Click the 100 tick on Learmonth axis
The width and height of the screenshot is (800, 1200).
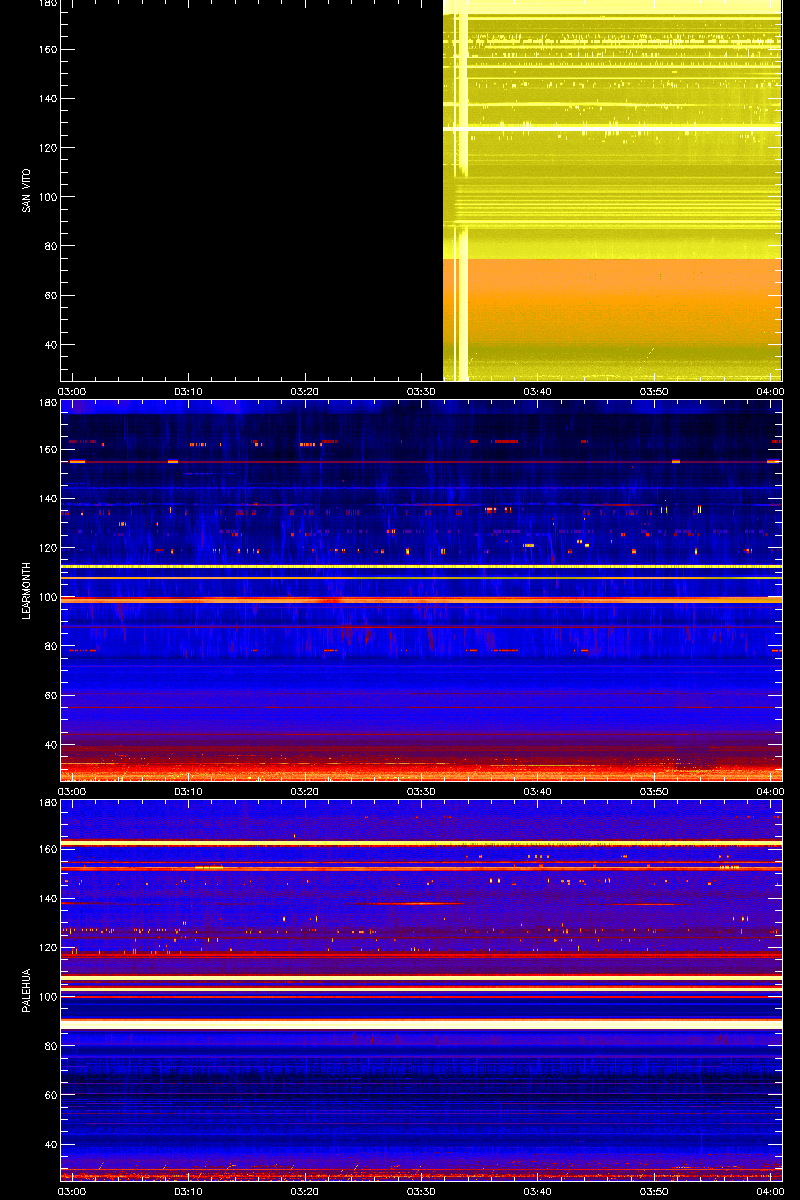coord(47,597)
